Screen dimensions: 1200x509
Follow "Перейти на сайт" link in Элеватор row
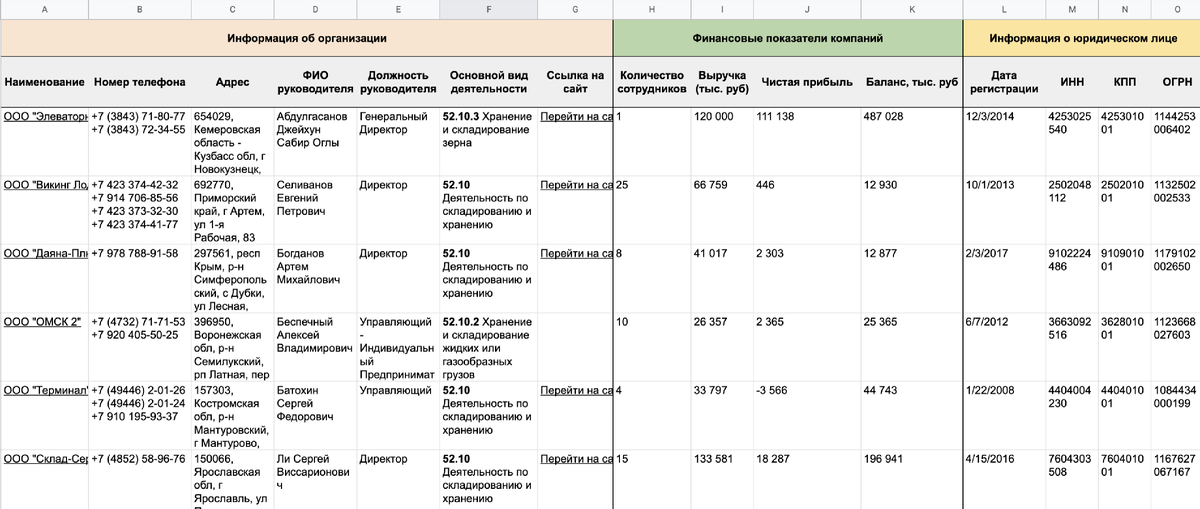pyautogui.click(x=575, y=116)
